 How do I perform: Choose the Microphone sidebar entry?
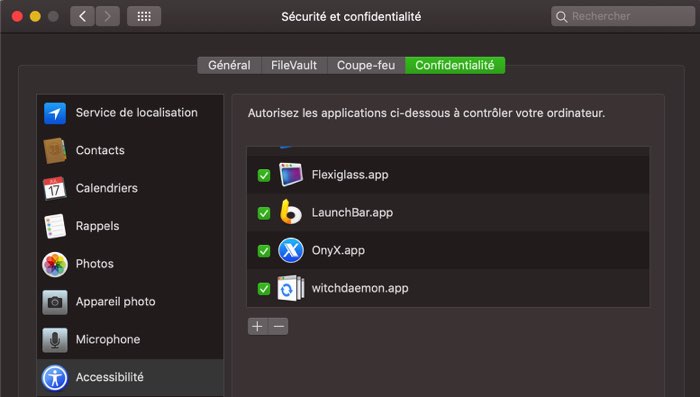130,339
